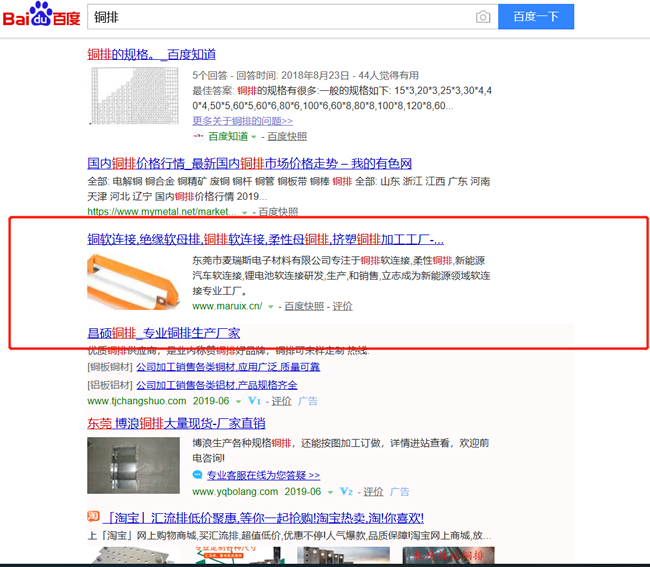650x567 pixels.
Task: Click the blue chat bubble icon
Action: pyautogui.click(x=197, y=475)
